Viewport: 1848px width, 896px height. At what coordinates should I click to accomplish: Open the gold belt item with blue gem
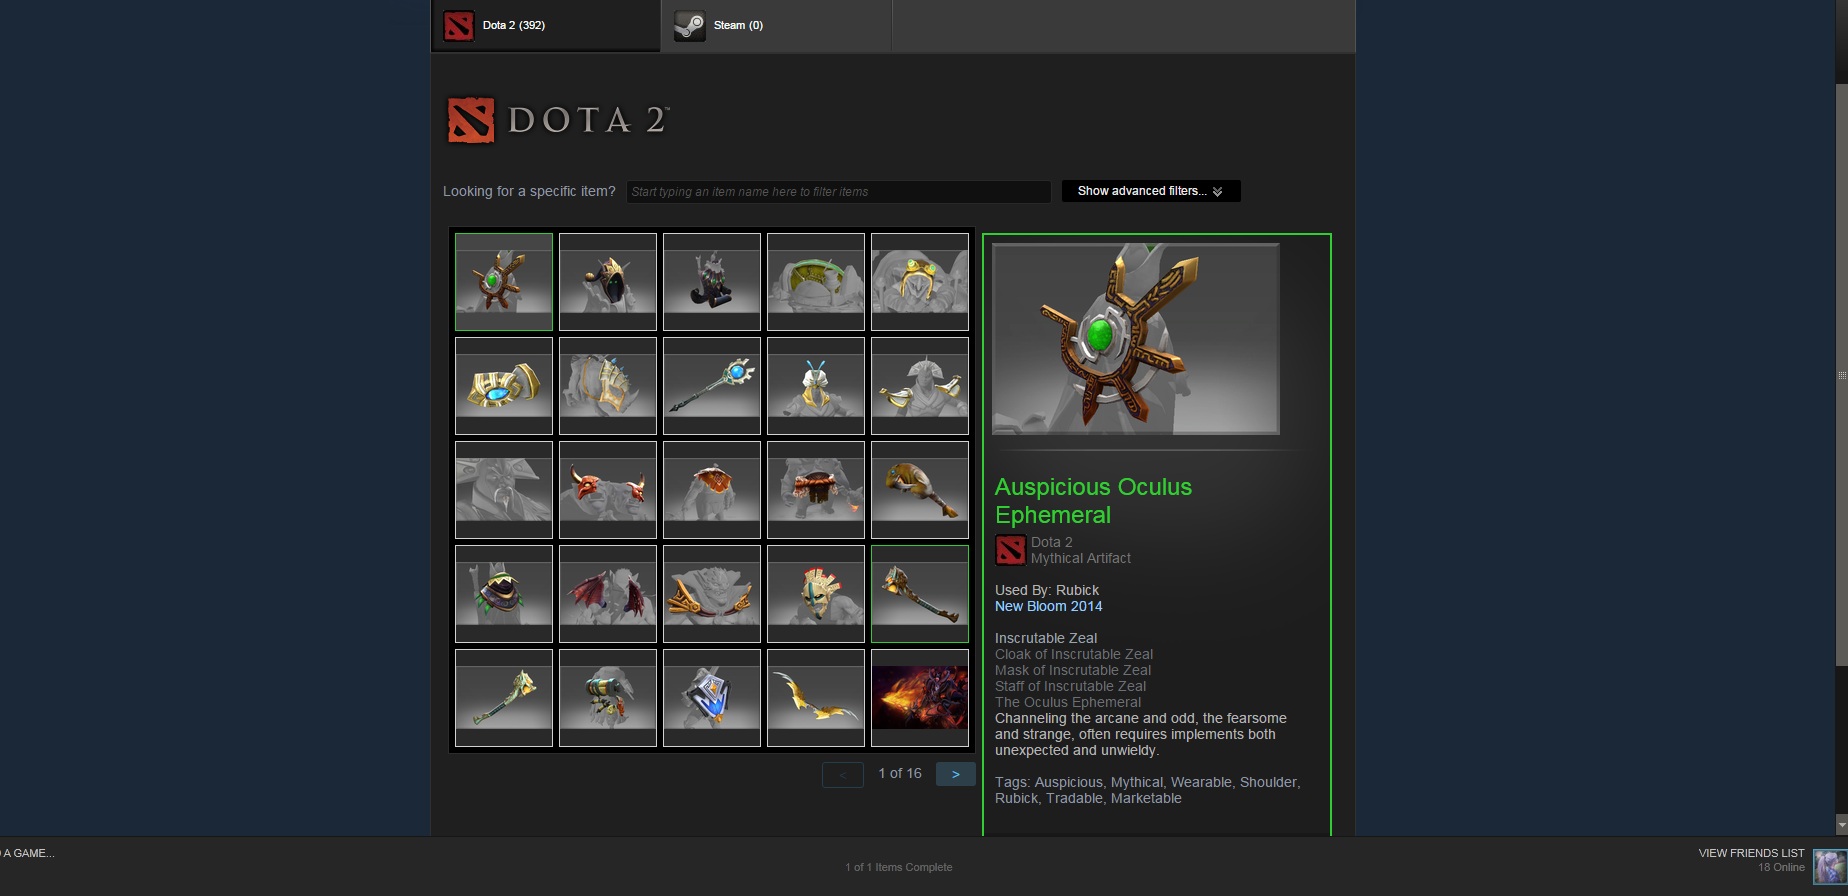tap(504, 386)
